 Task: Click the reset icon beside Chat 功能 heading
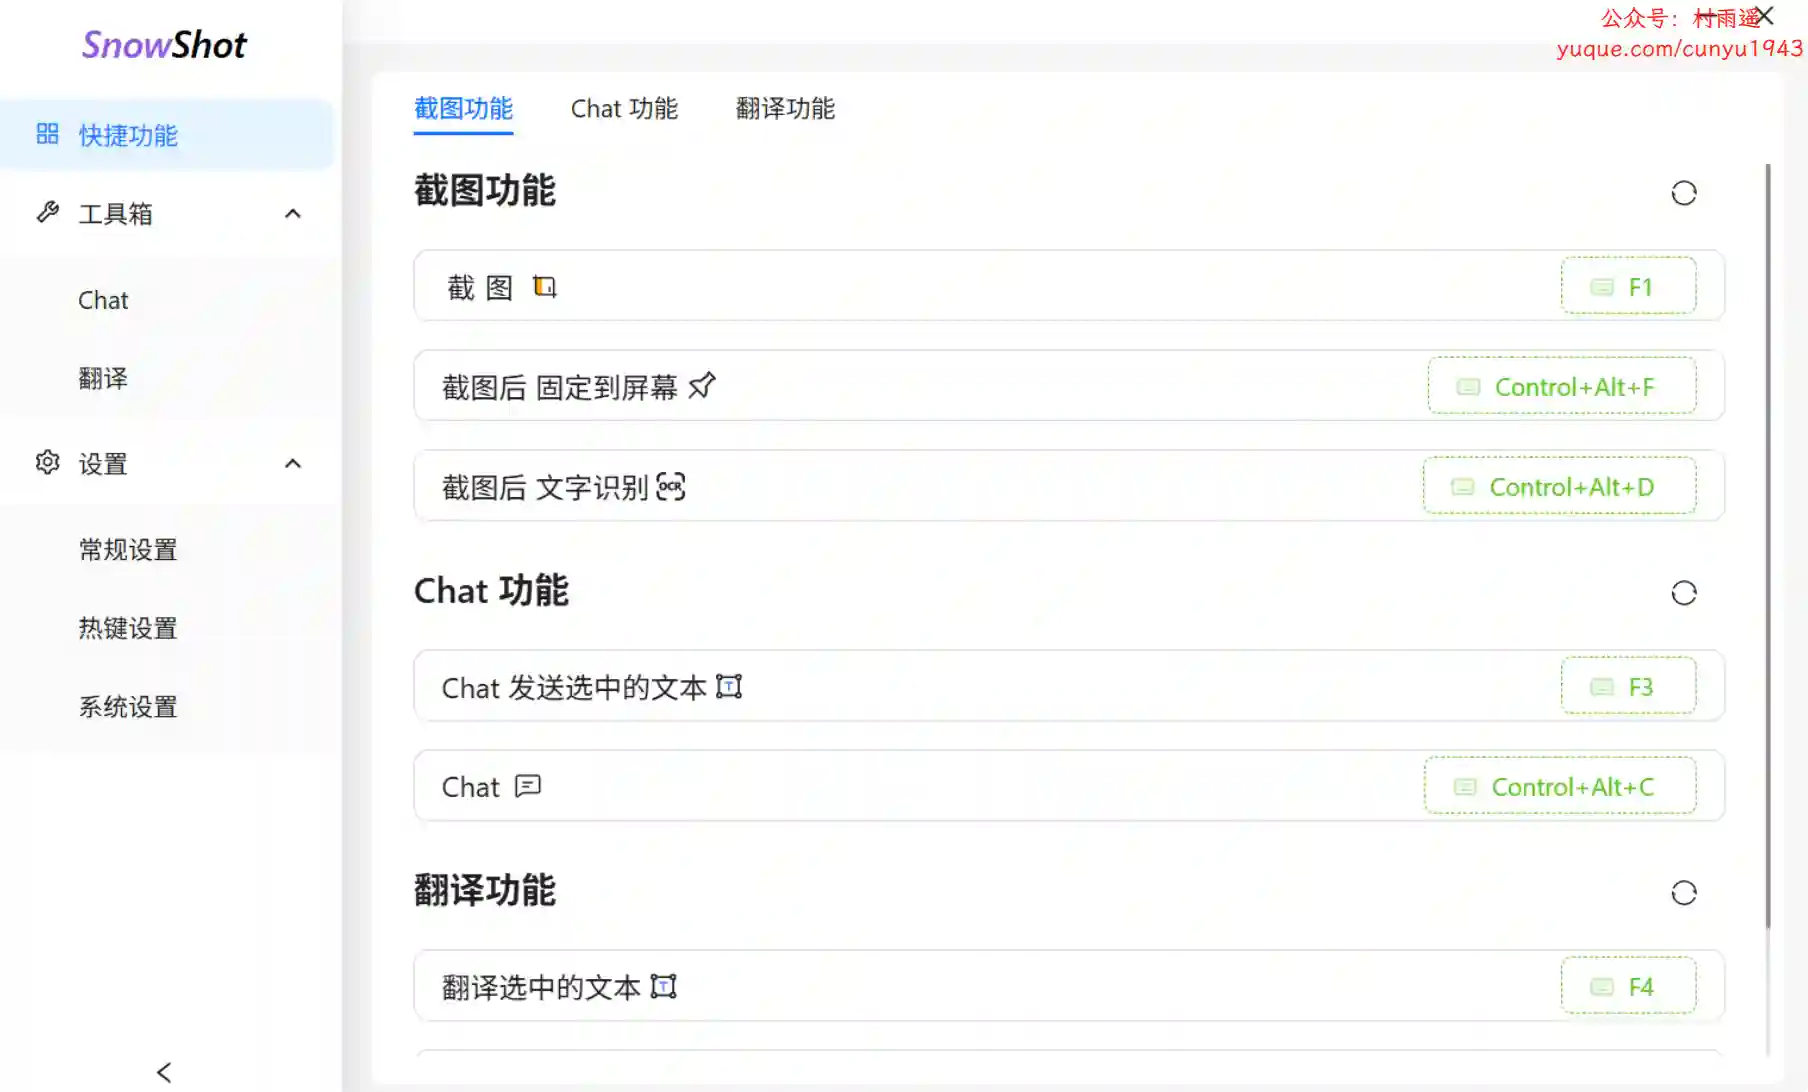point(1684,593)
